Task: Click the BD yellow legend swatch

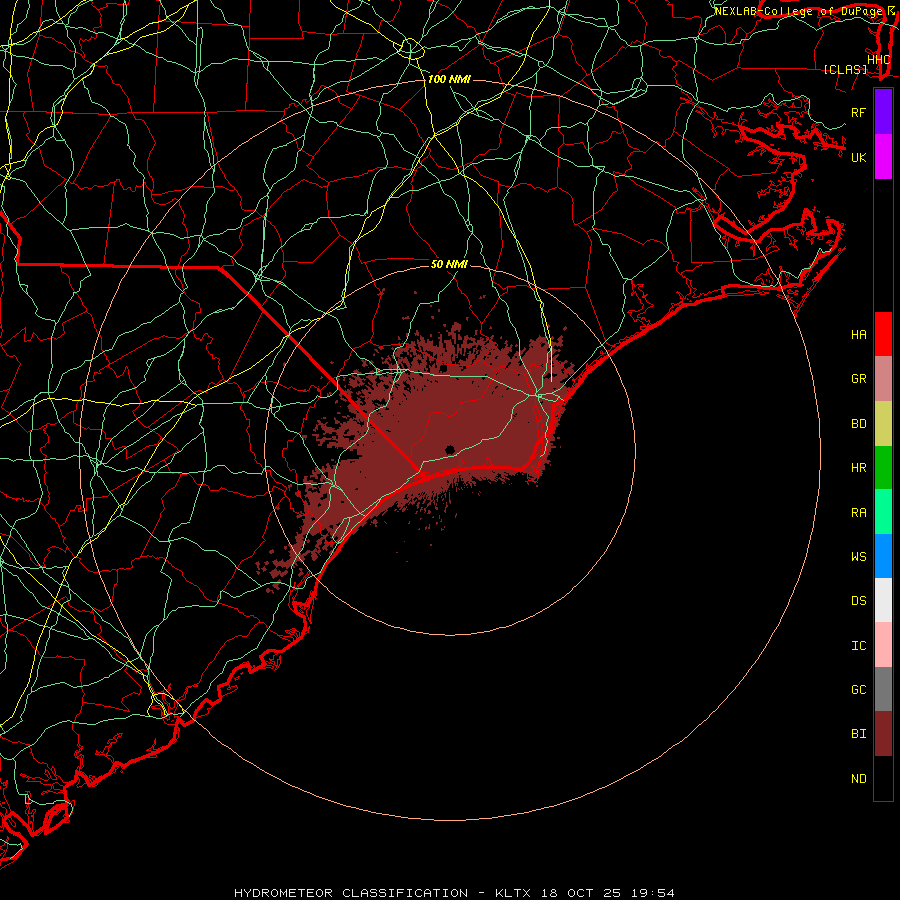Action: click(x=883, y=424)
